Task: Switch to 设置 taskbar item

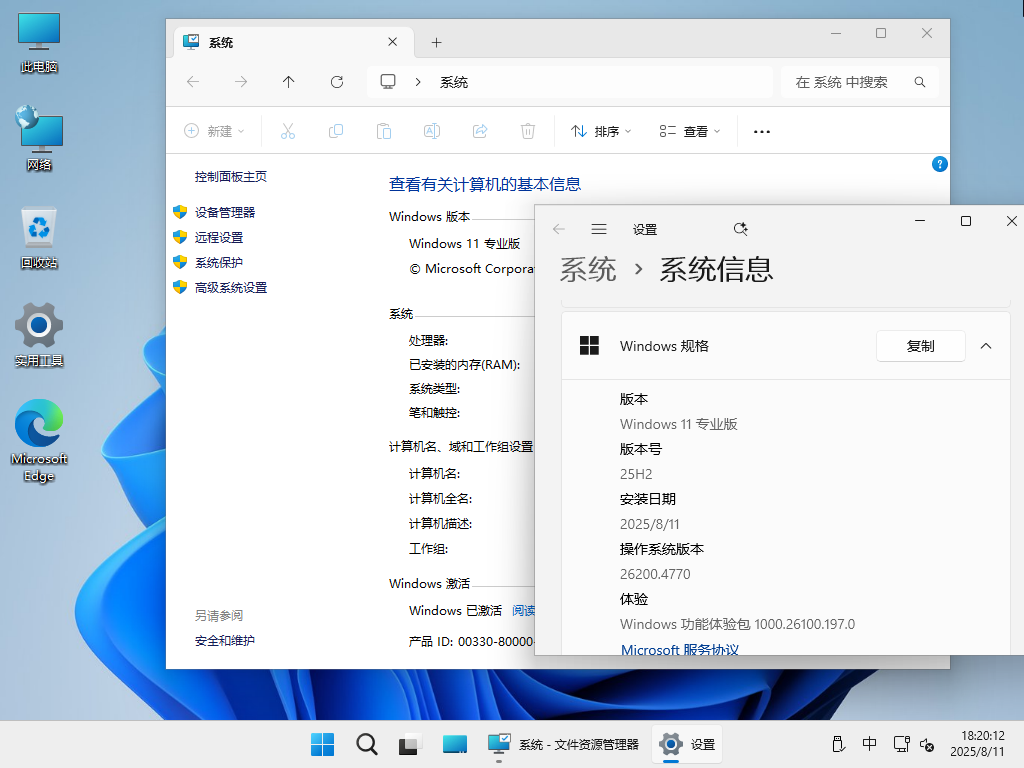Action: click(687, 744)
